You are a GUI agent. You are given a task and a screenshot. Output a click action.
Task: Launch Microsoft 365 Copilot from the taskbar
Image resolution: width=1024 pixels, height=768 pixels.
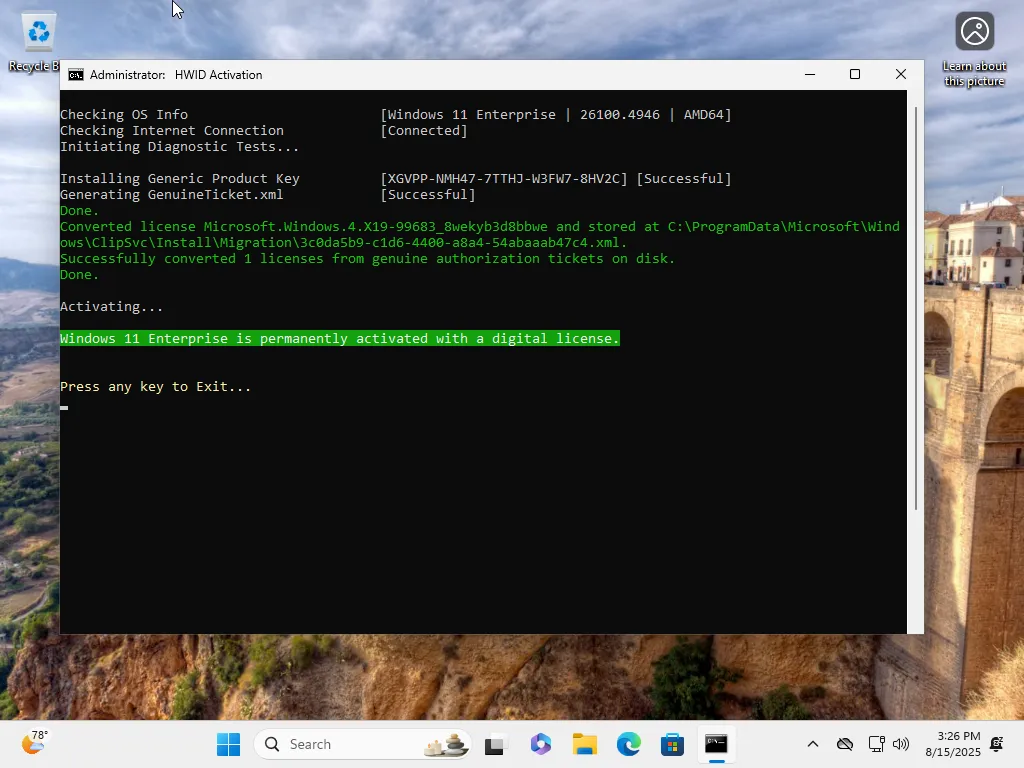541,744
